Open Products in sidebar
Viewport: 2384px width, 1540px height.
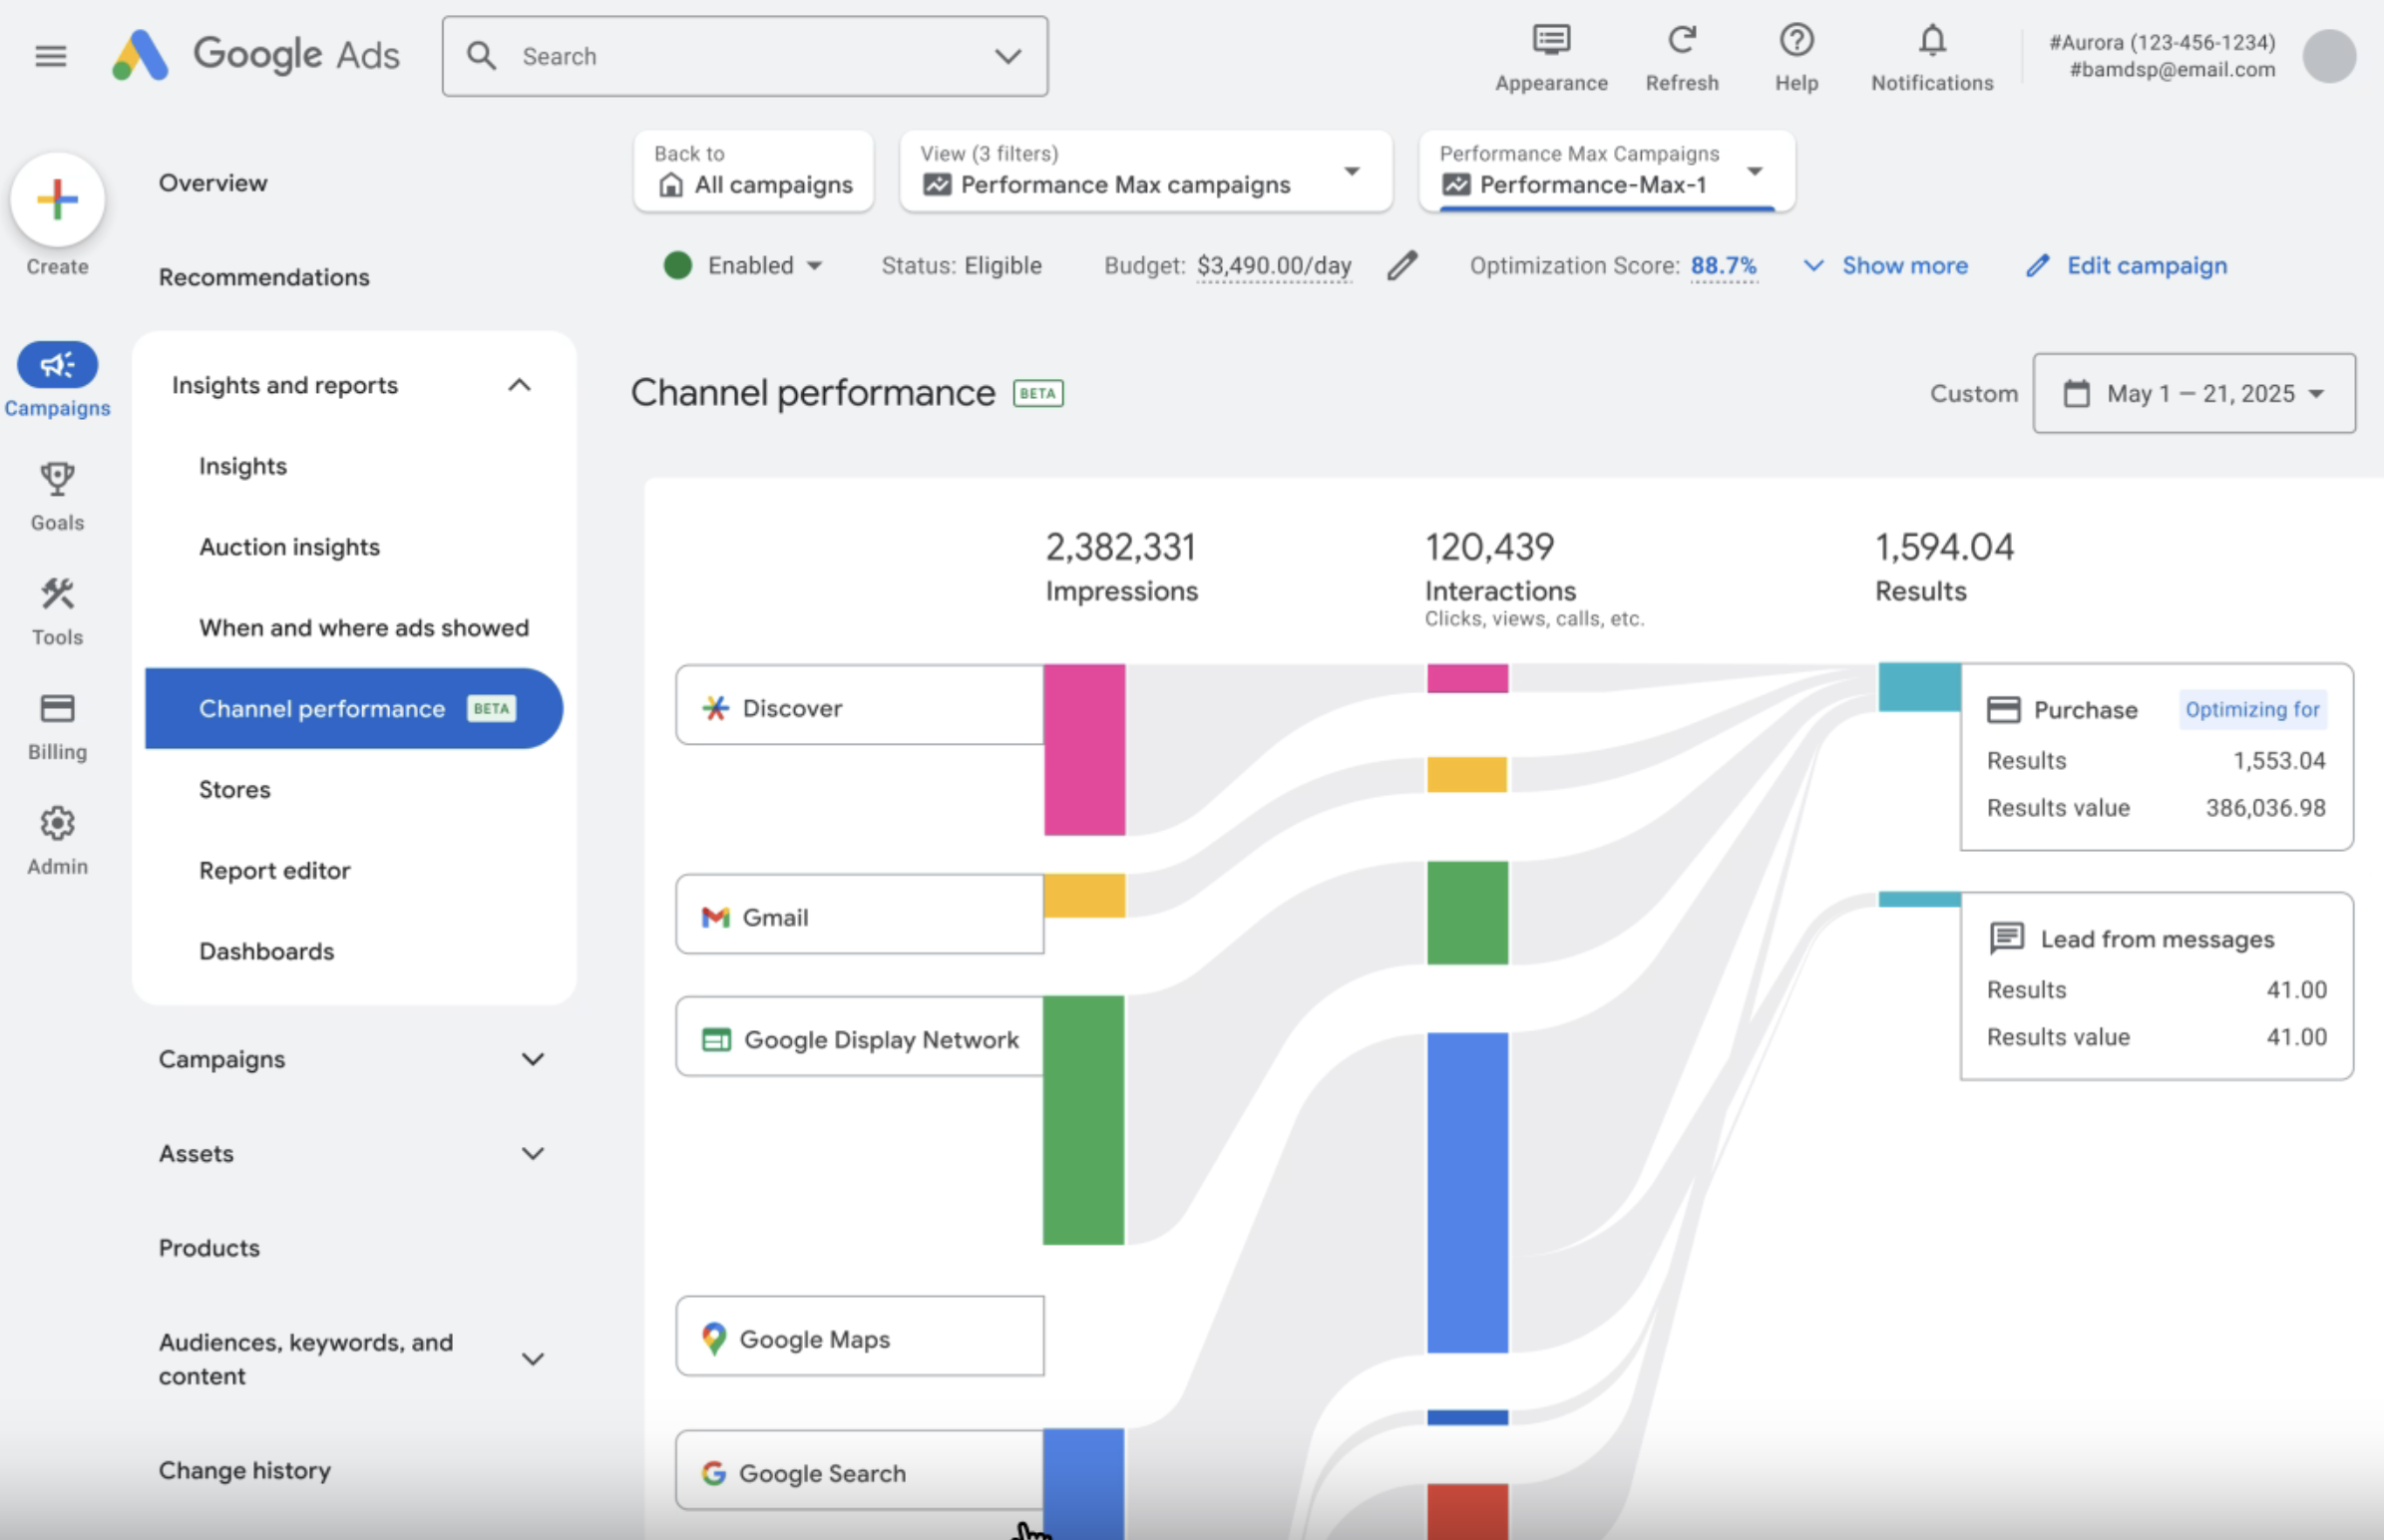[209, 1248]
